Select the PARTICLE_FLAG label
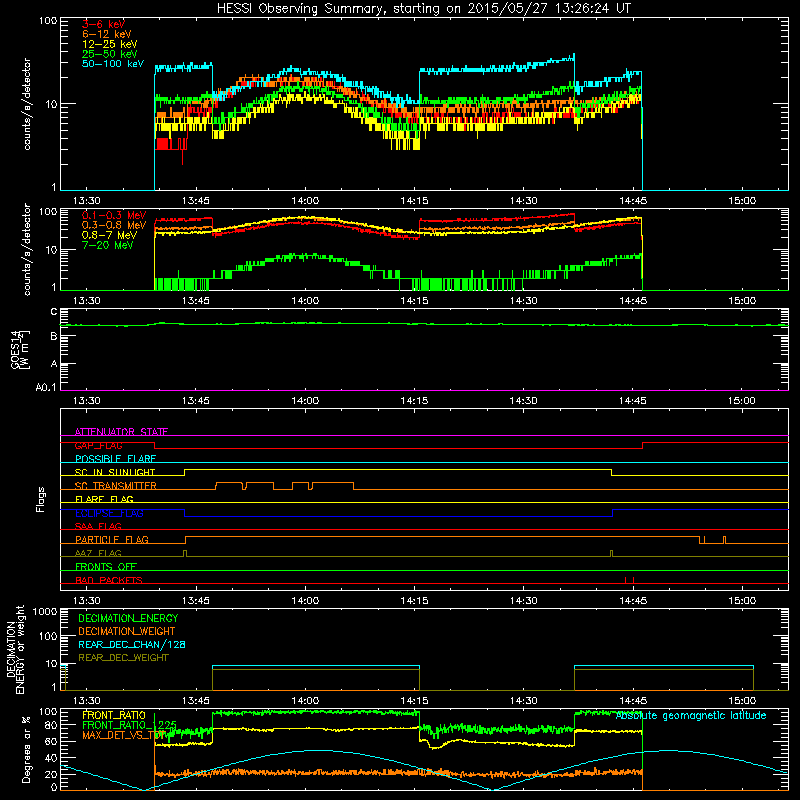Screen dimensions: 800x800 point(112,540)
